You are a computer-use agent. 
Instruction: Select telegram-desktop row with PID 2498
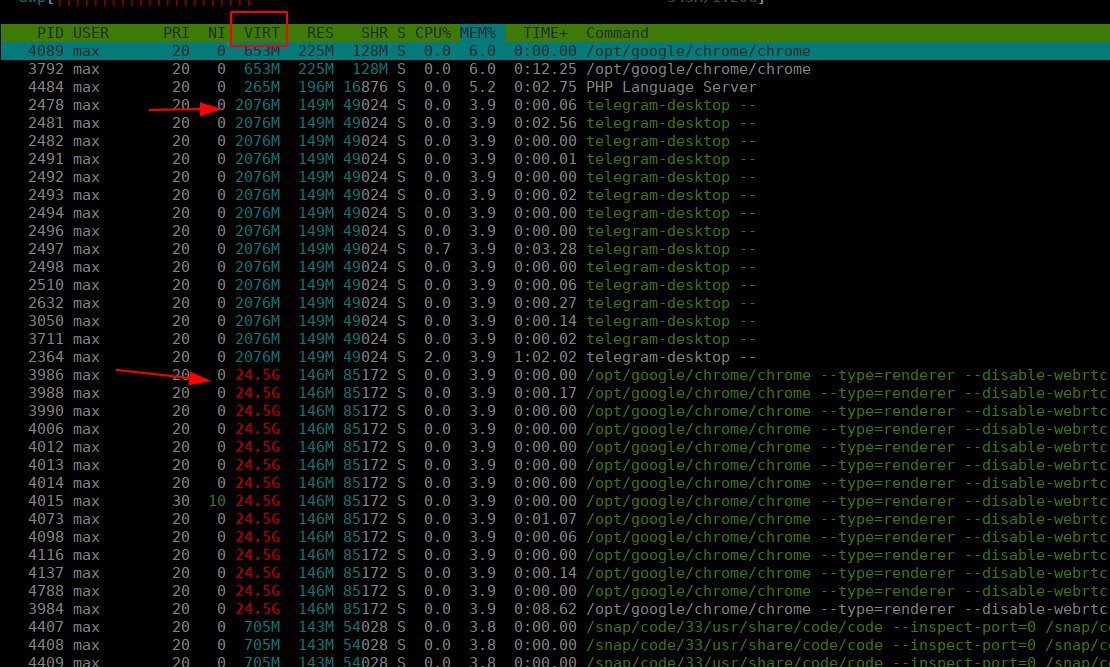[555, 267]
